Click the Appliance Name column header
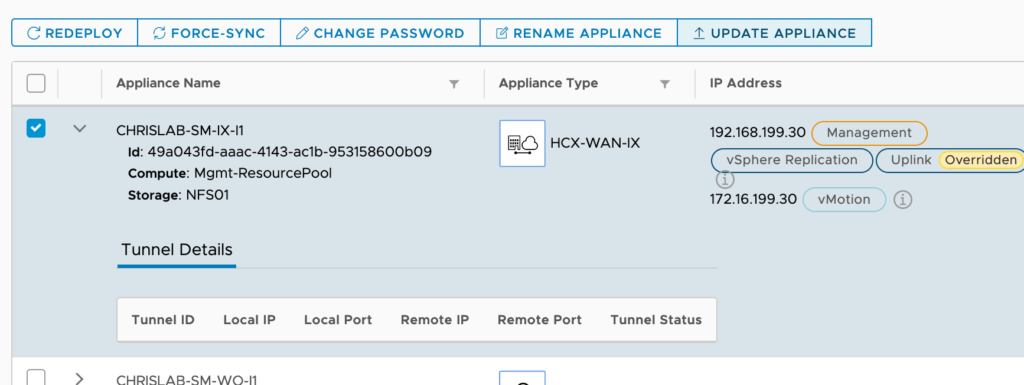The height and width of the screenshot is (385, 1024). [x=168, y=83]
